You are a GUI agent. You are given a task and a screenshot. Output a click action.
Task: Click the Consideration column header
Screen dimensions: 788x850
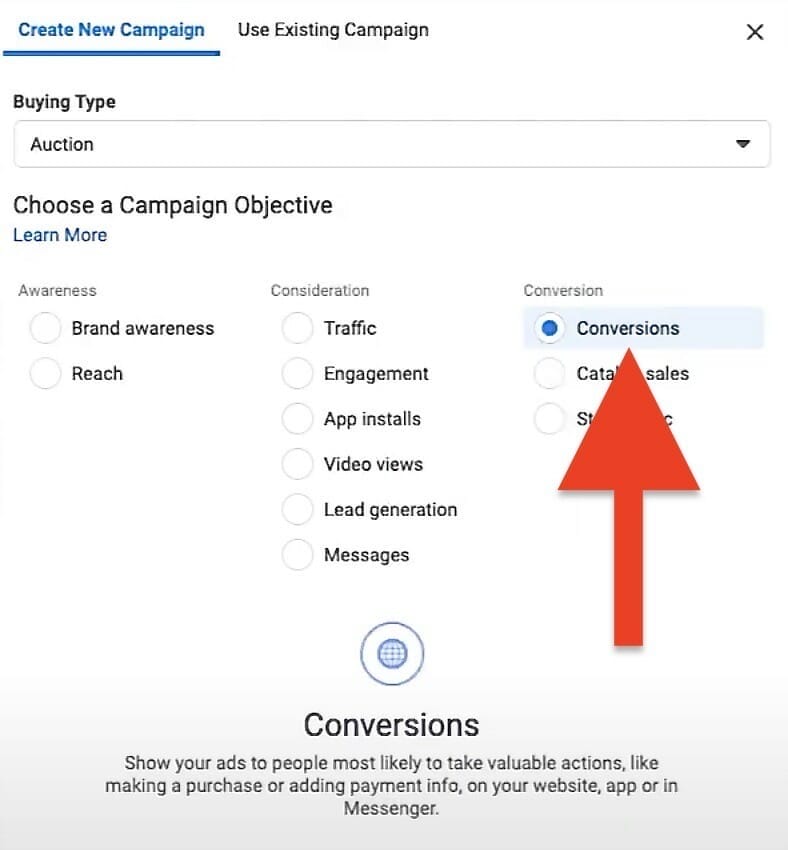319,290
